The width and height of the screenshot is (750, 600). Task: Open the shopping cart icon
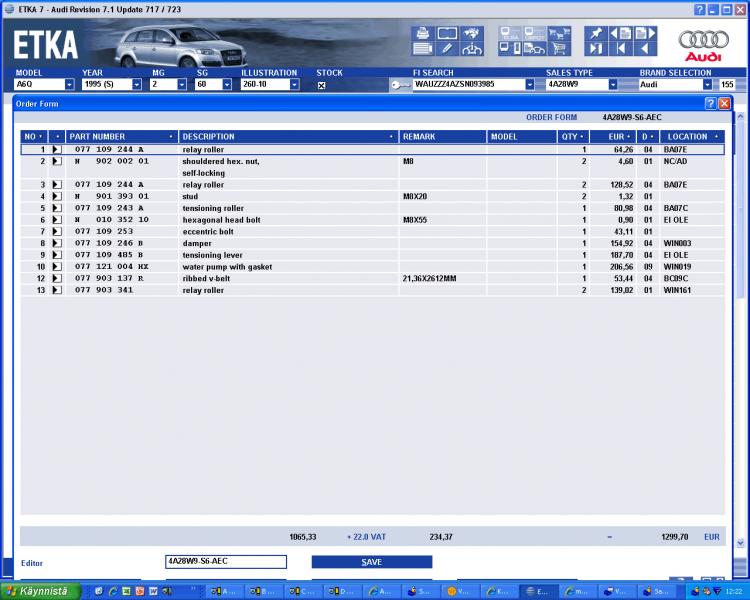point(559,48)
